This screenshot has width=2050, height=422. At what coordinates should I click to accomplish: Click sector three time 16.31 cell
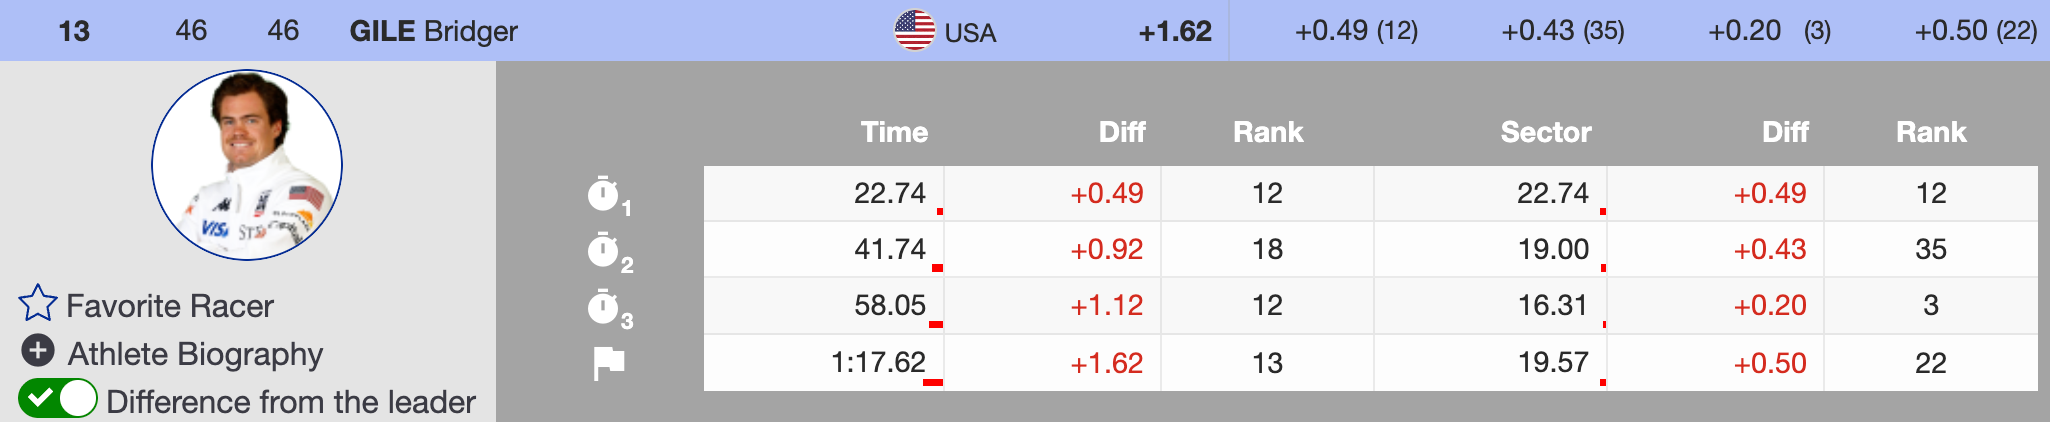click(x=1553, y=305)
